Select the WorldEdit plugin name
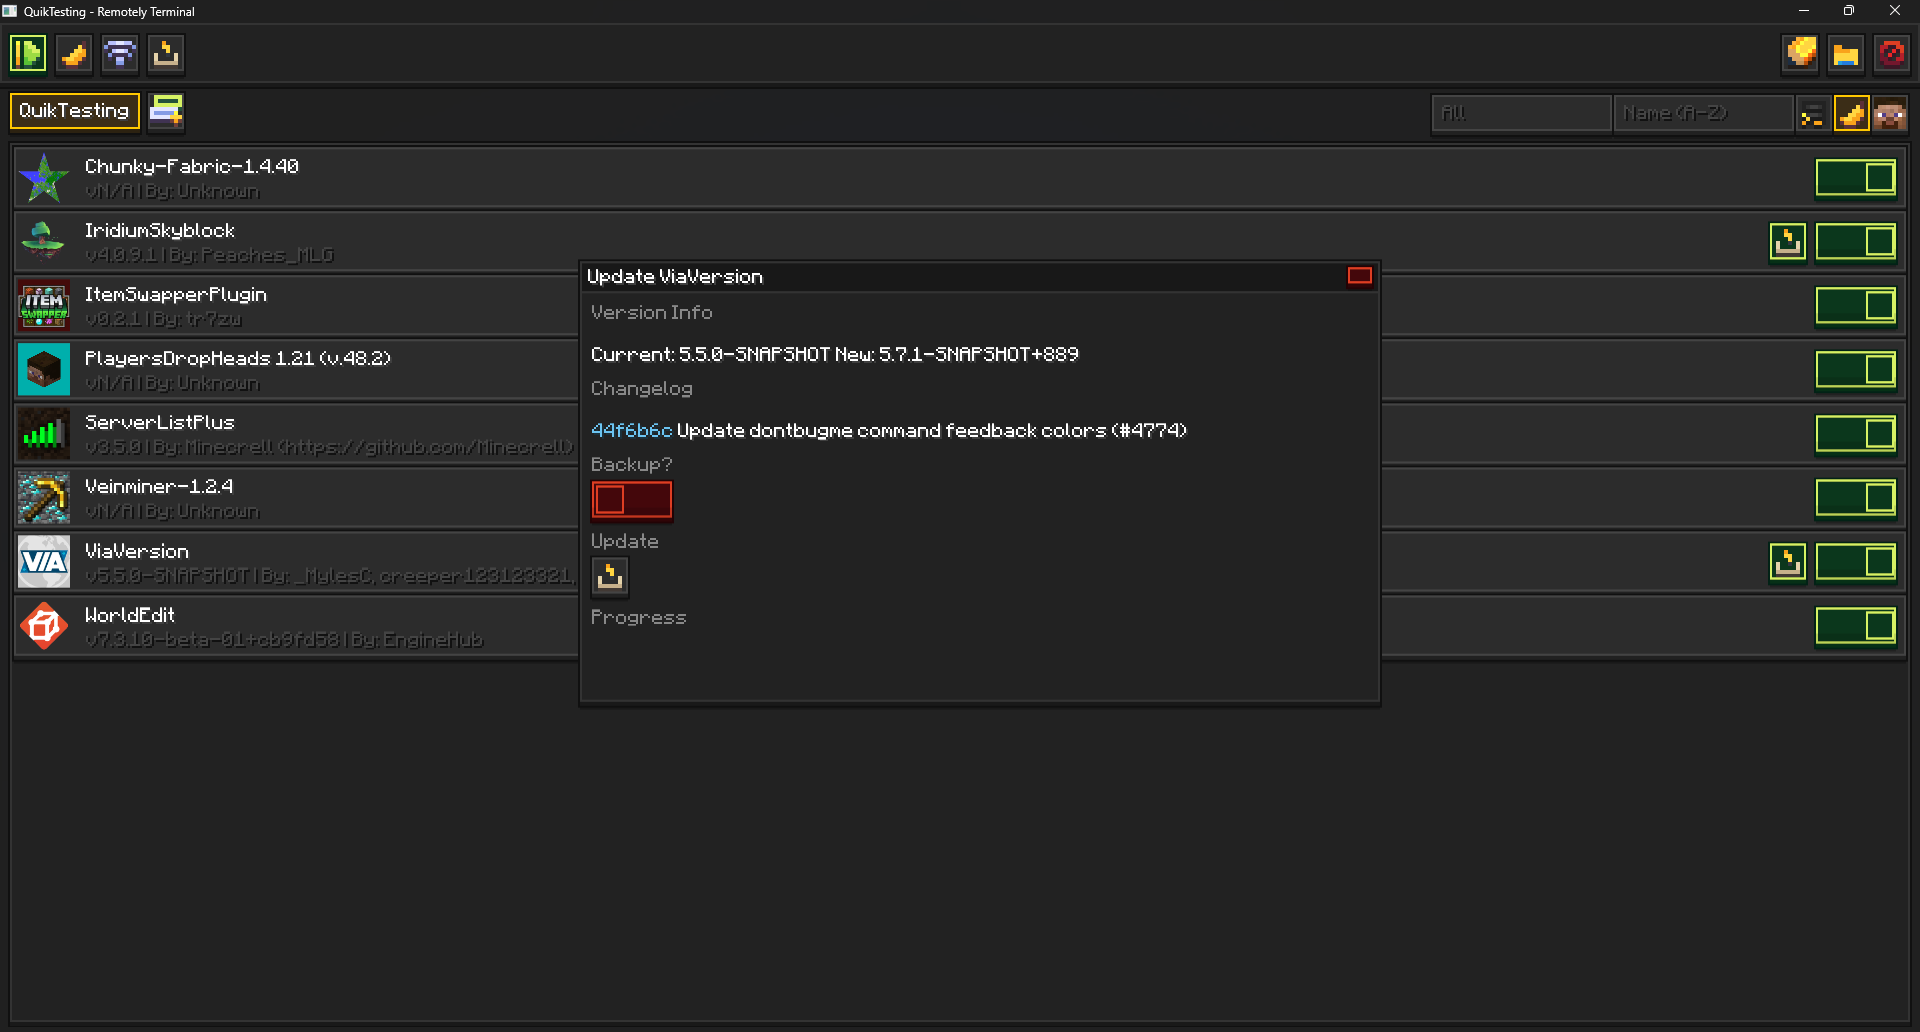Image resolution: width=1920 pixels, height=1032 pixels. point(130,616)
